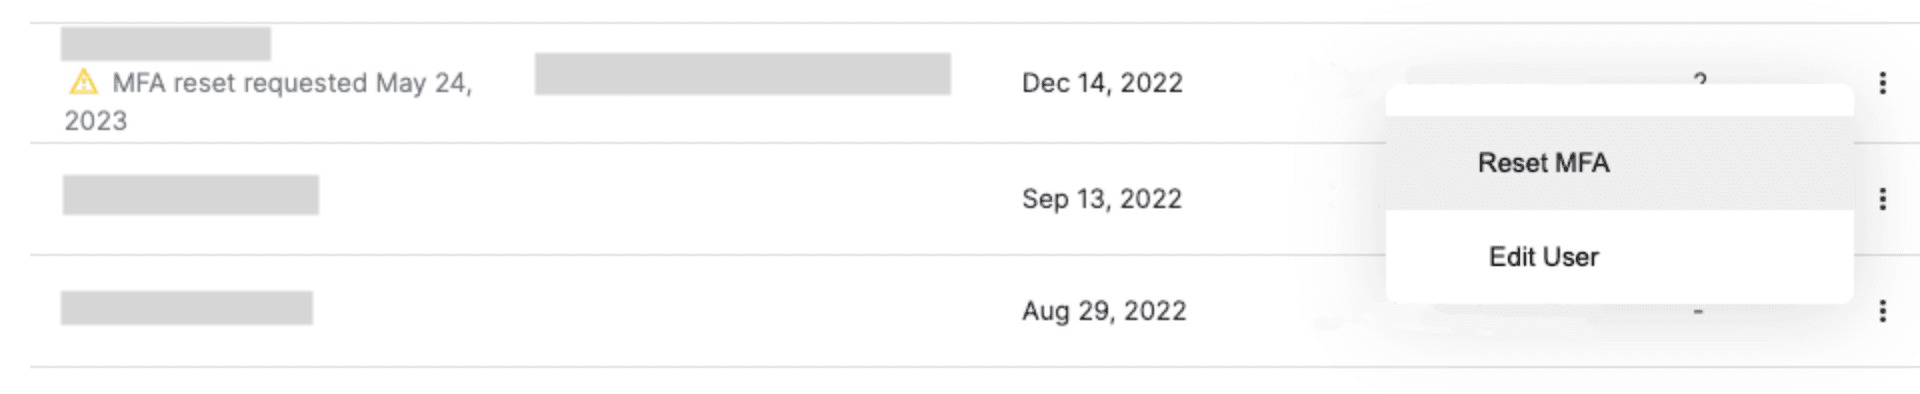The width and height of the screenshot is (1920, 394).
Task: Select the Sep 13, 2022 date cell
Action: pyautogui.click(x=1101, y=199)
